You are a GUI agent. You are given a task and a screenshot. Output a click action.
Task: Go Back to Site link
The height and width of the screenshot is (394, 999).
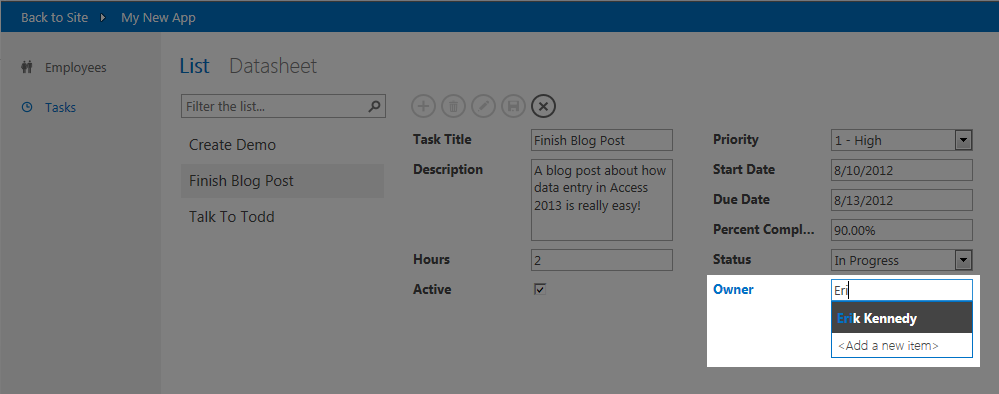[54, 18]
